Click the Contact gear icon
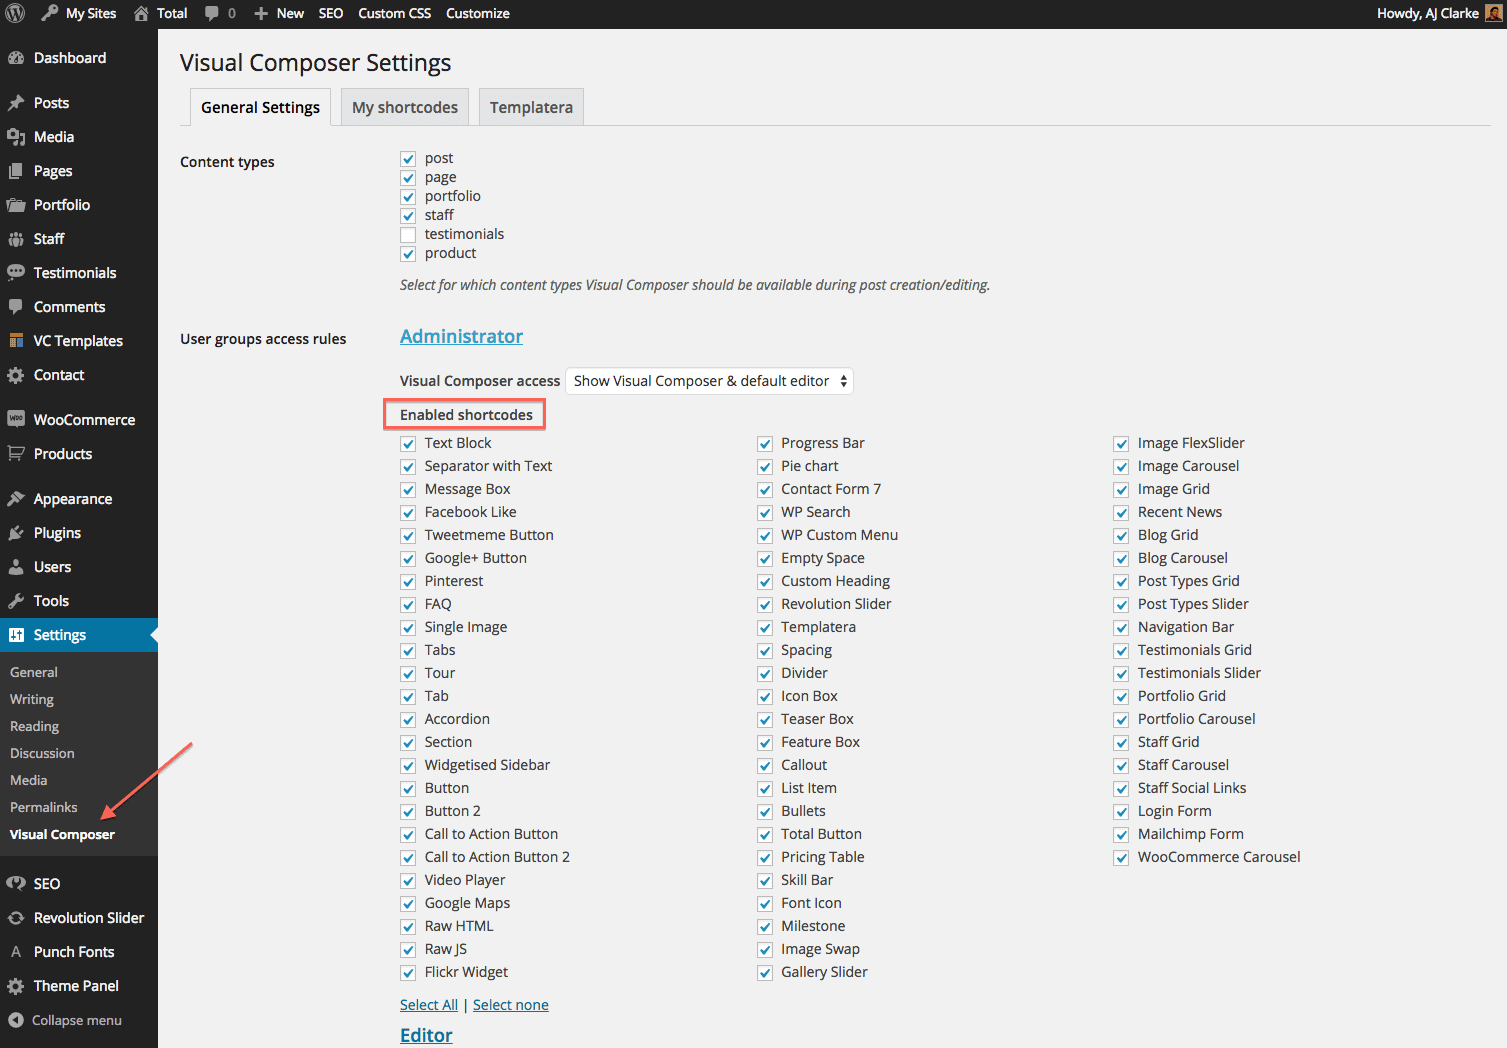Screen dimensions: 1507x1048 (x=16, y=375)
